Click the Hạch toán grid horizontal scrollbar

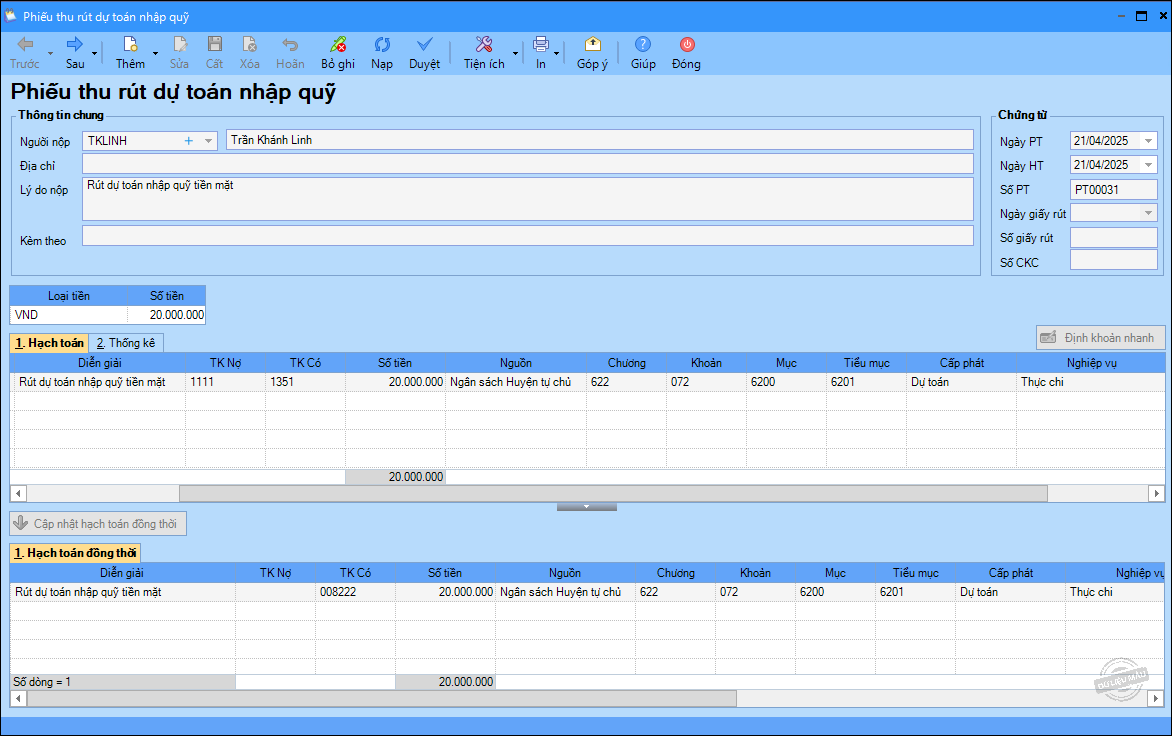click(612, 493)
